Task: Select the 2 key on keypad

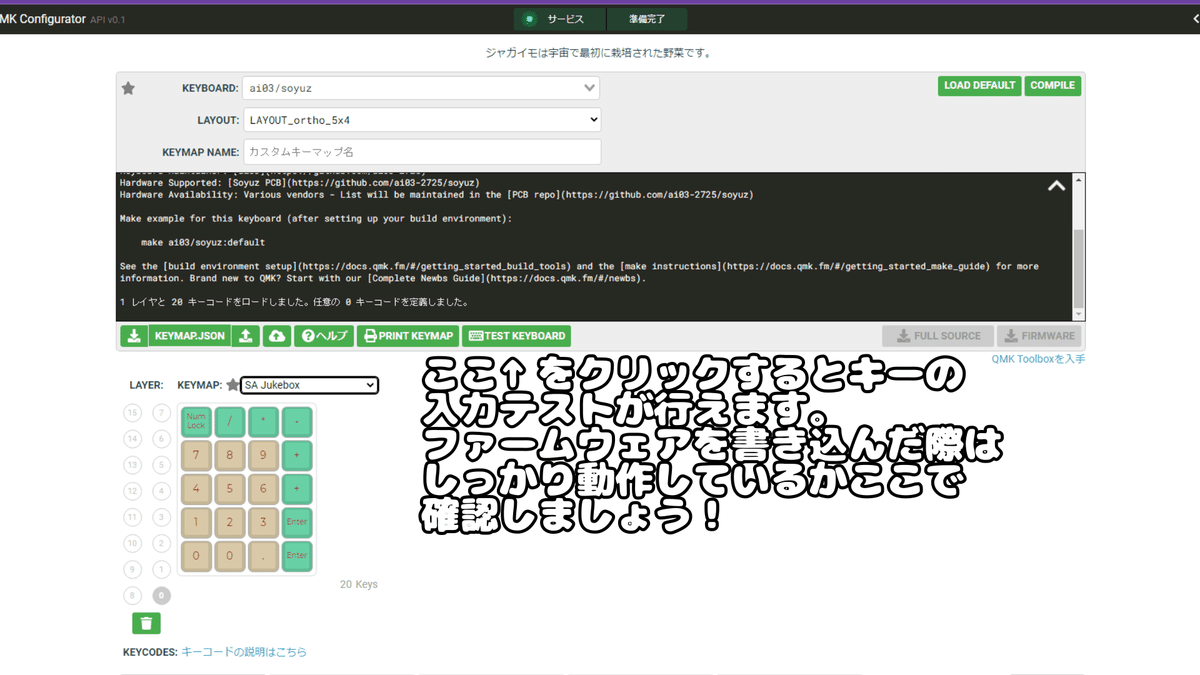Action: (x=230, y=523)
